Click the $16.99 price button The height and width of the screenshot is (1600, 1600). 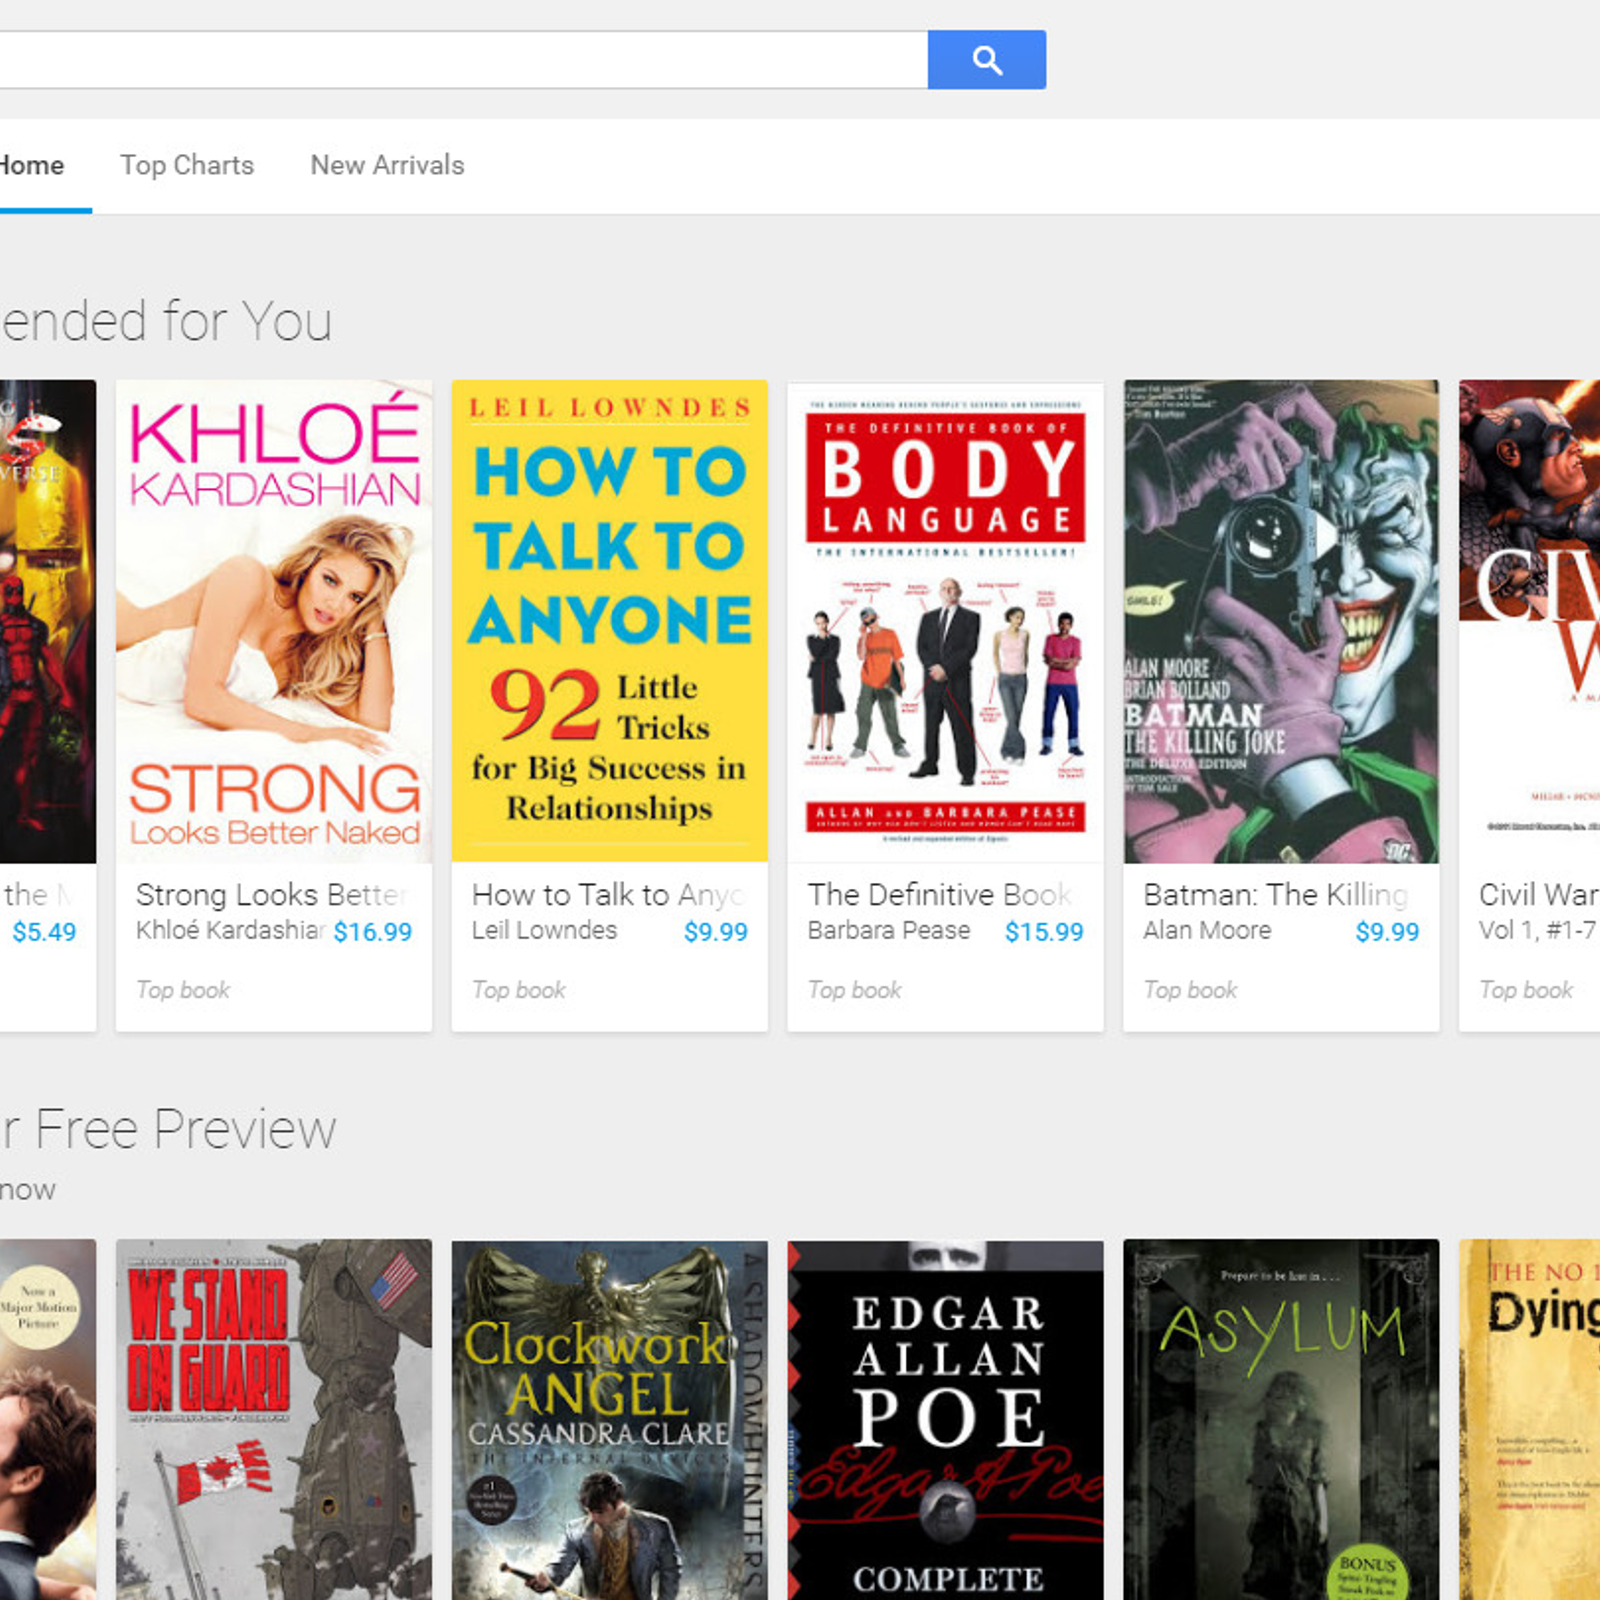click(x=372, y=932)
